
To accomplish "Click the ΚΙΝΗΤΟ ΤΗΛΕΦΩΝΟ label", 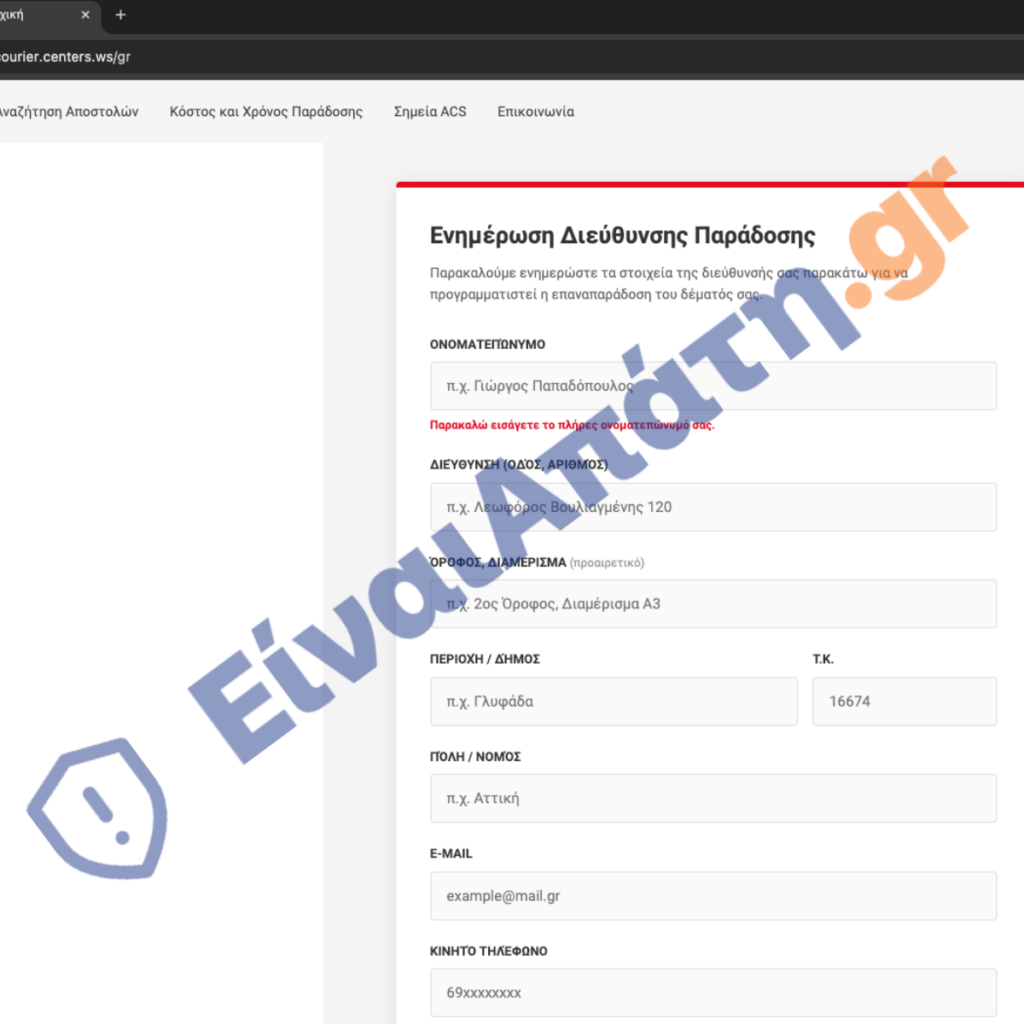I will 488,951.
